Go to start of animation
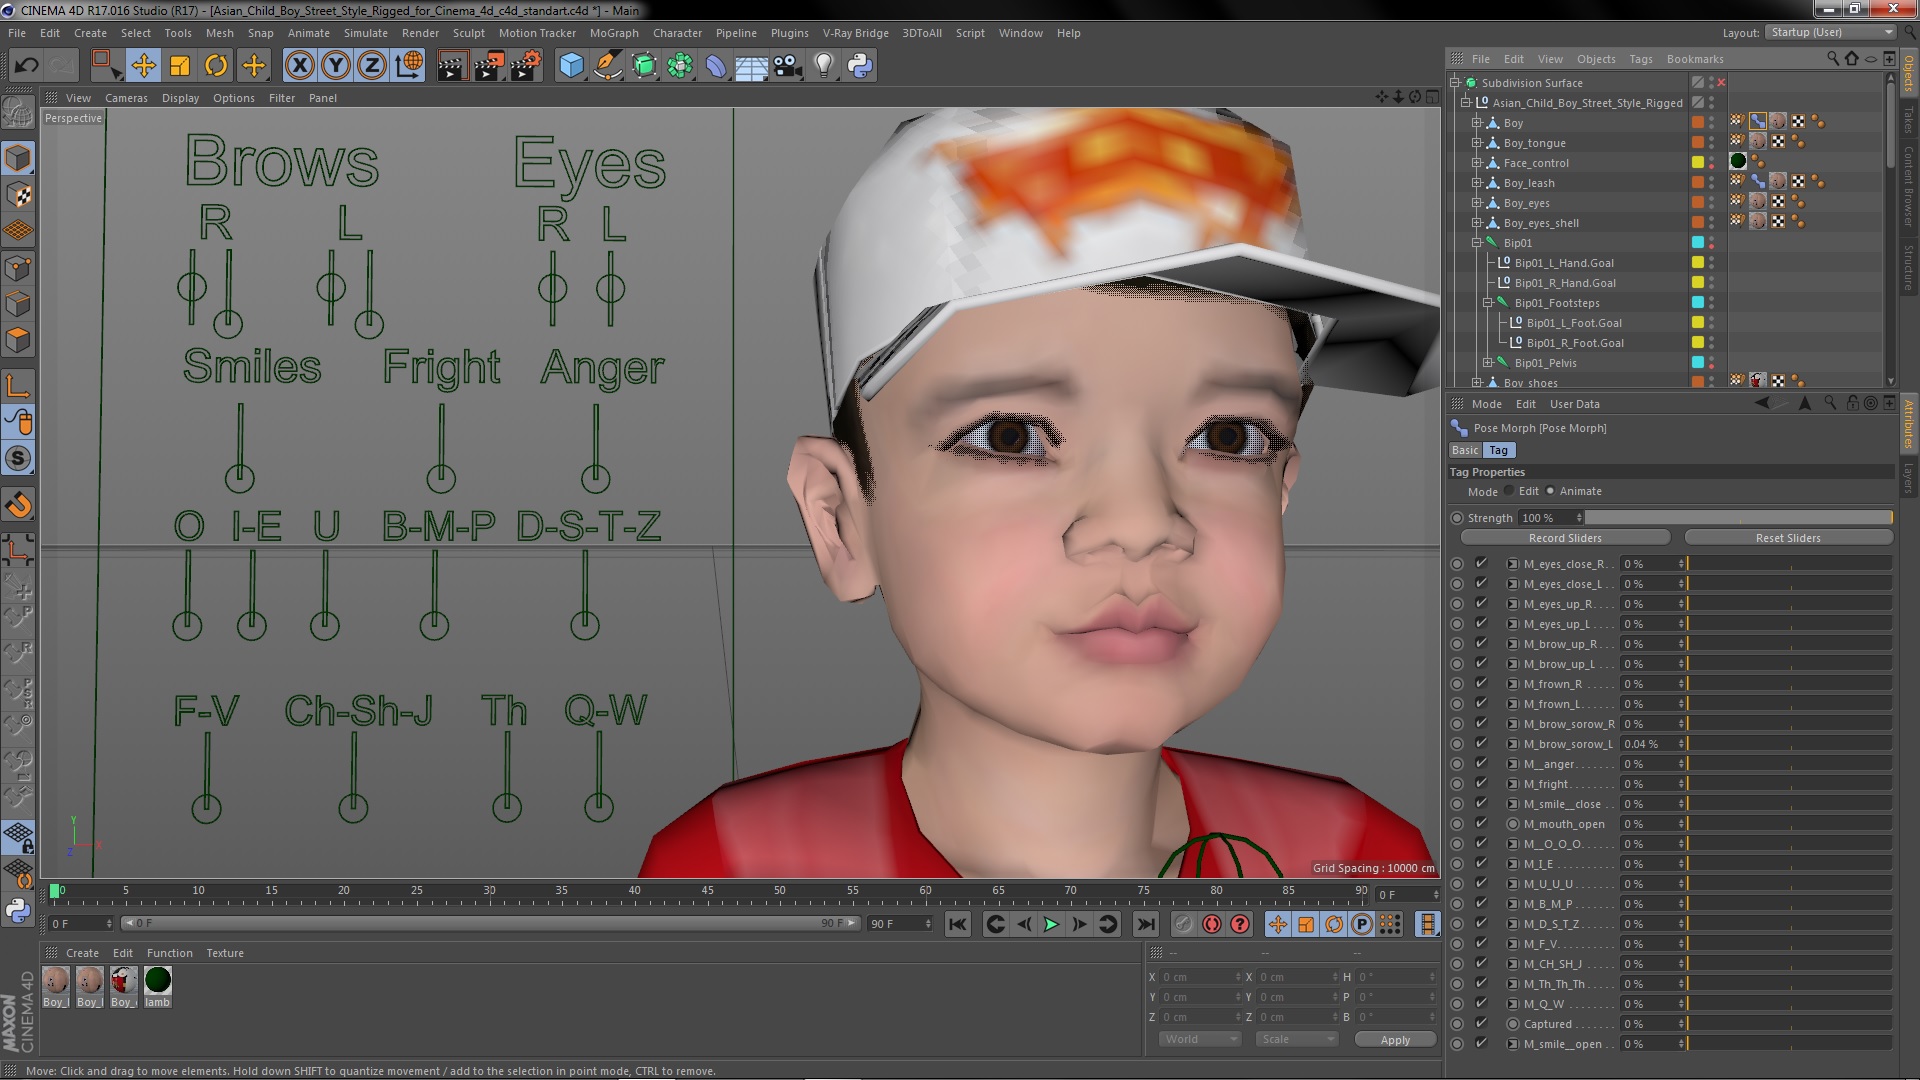Screen dimensions: 1920x1080 pyautogui.click(x=958, y=924)
